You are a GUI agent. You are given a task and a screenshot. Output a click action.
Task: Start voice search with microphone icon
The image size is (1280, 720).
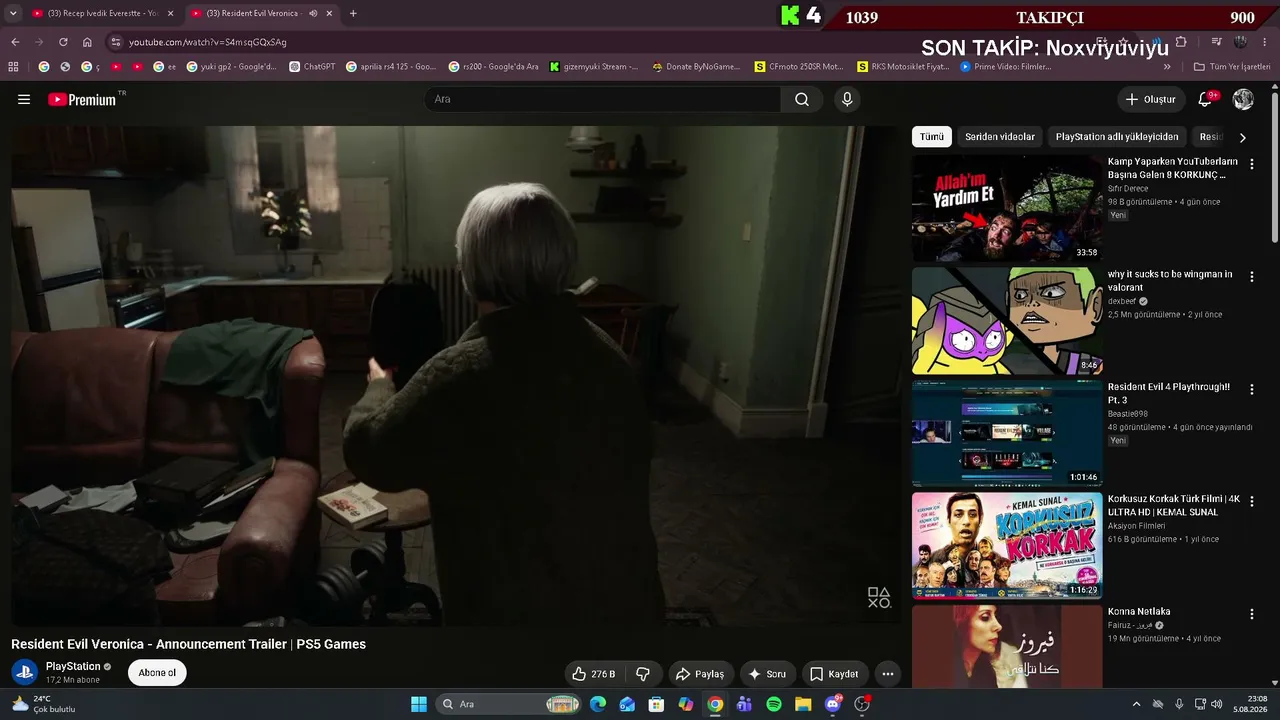847,99
